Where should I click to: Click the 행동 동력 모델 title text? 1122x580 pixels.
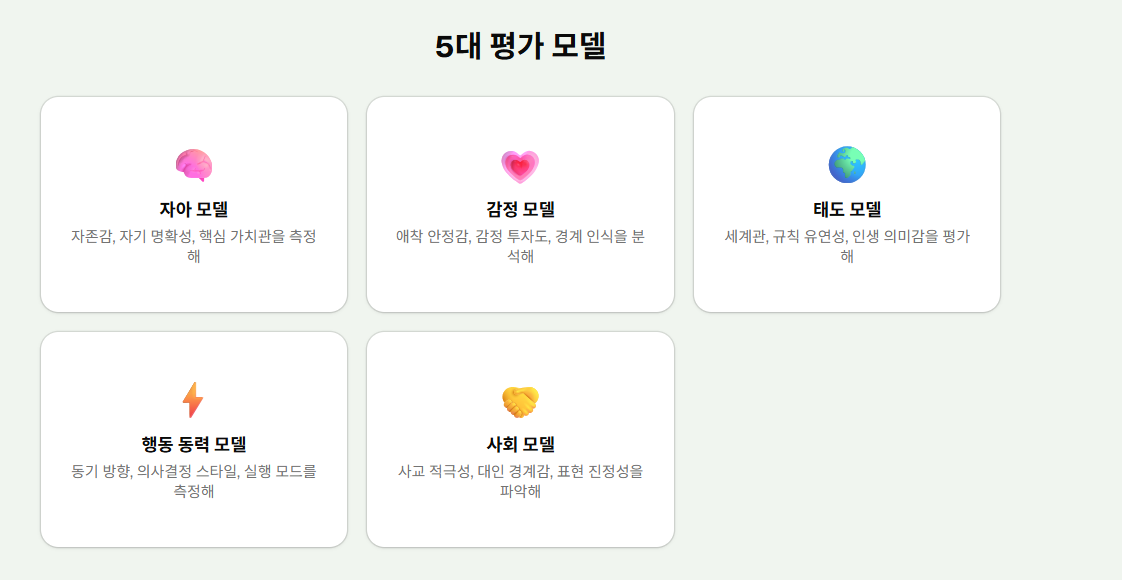(192, 445)
